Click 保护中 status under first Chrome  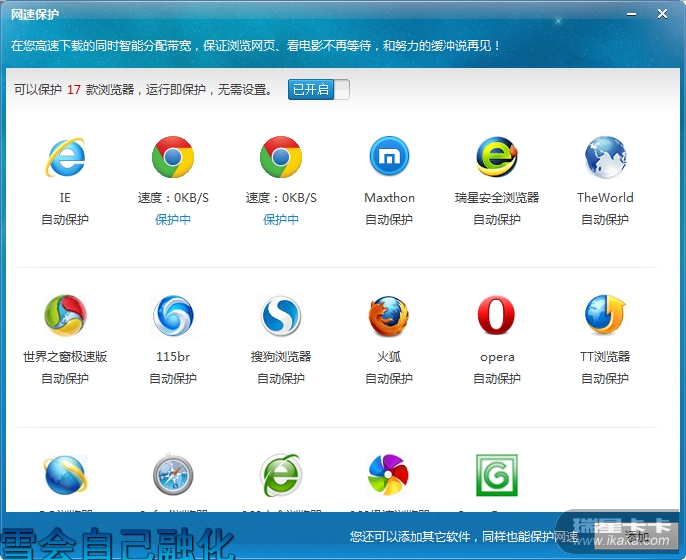(173, 220)
